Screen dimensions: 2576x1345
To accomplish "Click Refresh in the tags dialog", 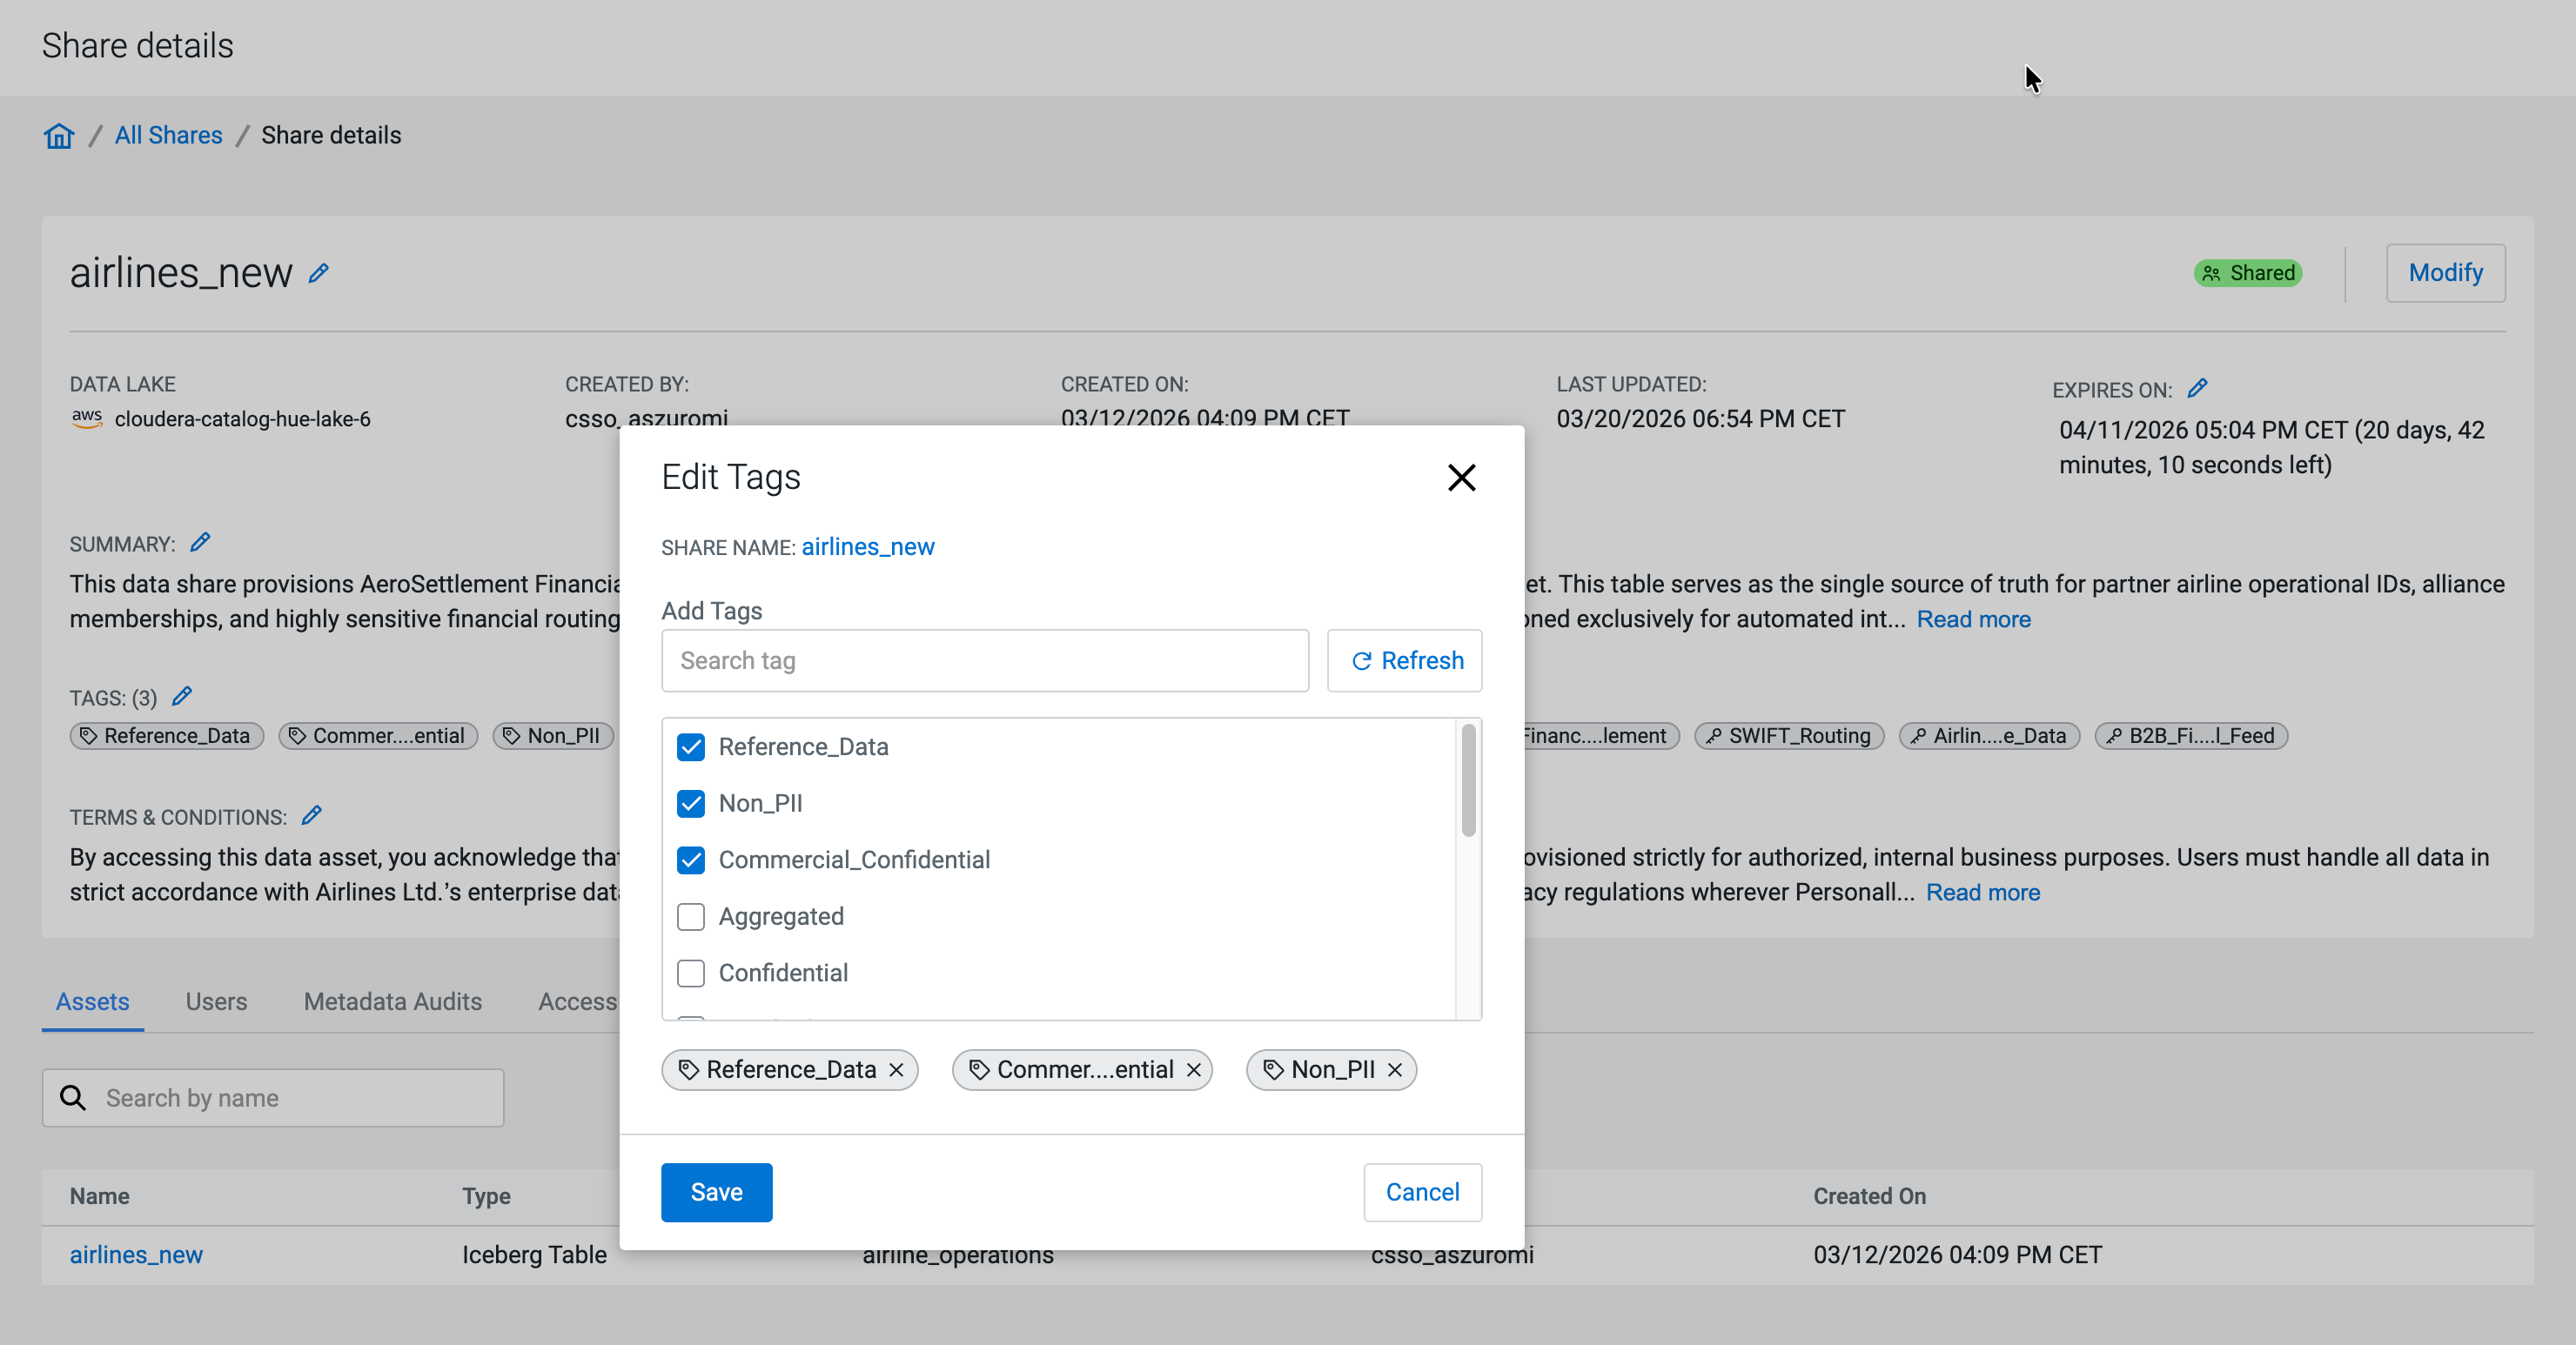I will pyautogui.click(x=1404, y=660).
